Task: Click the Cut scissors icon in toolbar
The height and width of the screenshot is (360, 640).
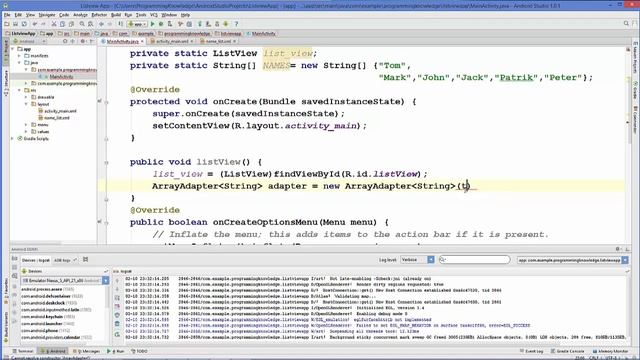Action: tap(54, 24)
